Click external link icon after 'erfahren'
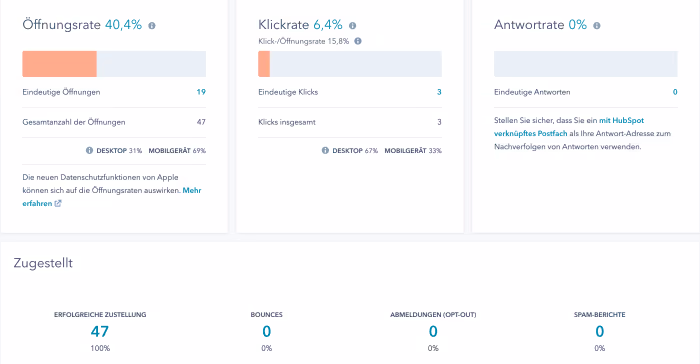 58,203
